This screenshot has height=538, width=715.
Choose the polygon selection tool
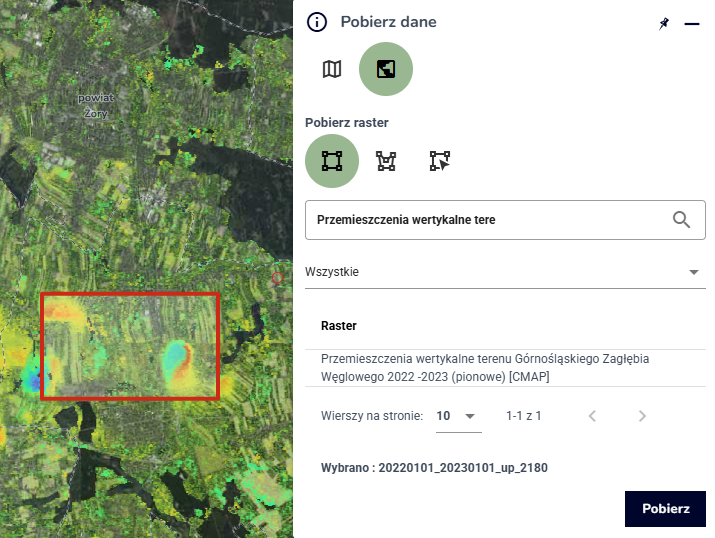coord(386,161)
